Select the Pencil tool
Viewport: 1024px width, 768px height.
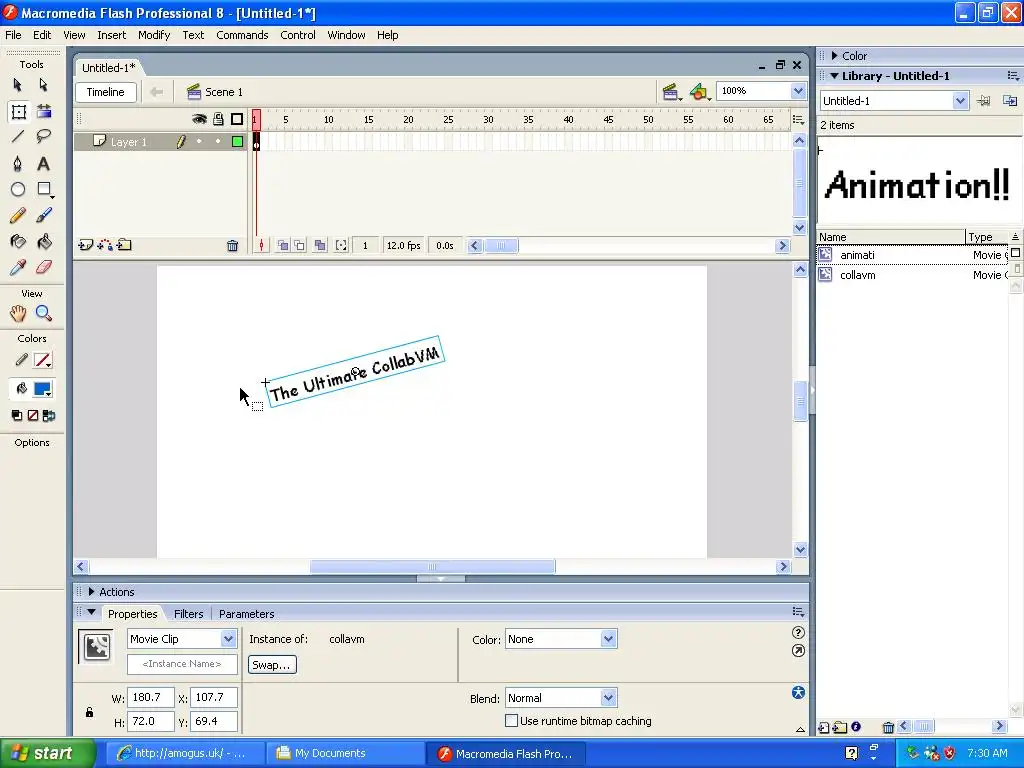click(18, 216)
